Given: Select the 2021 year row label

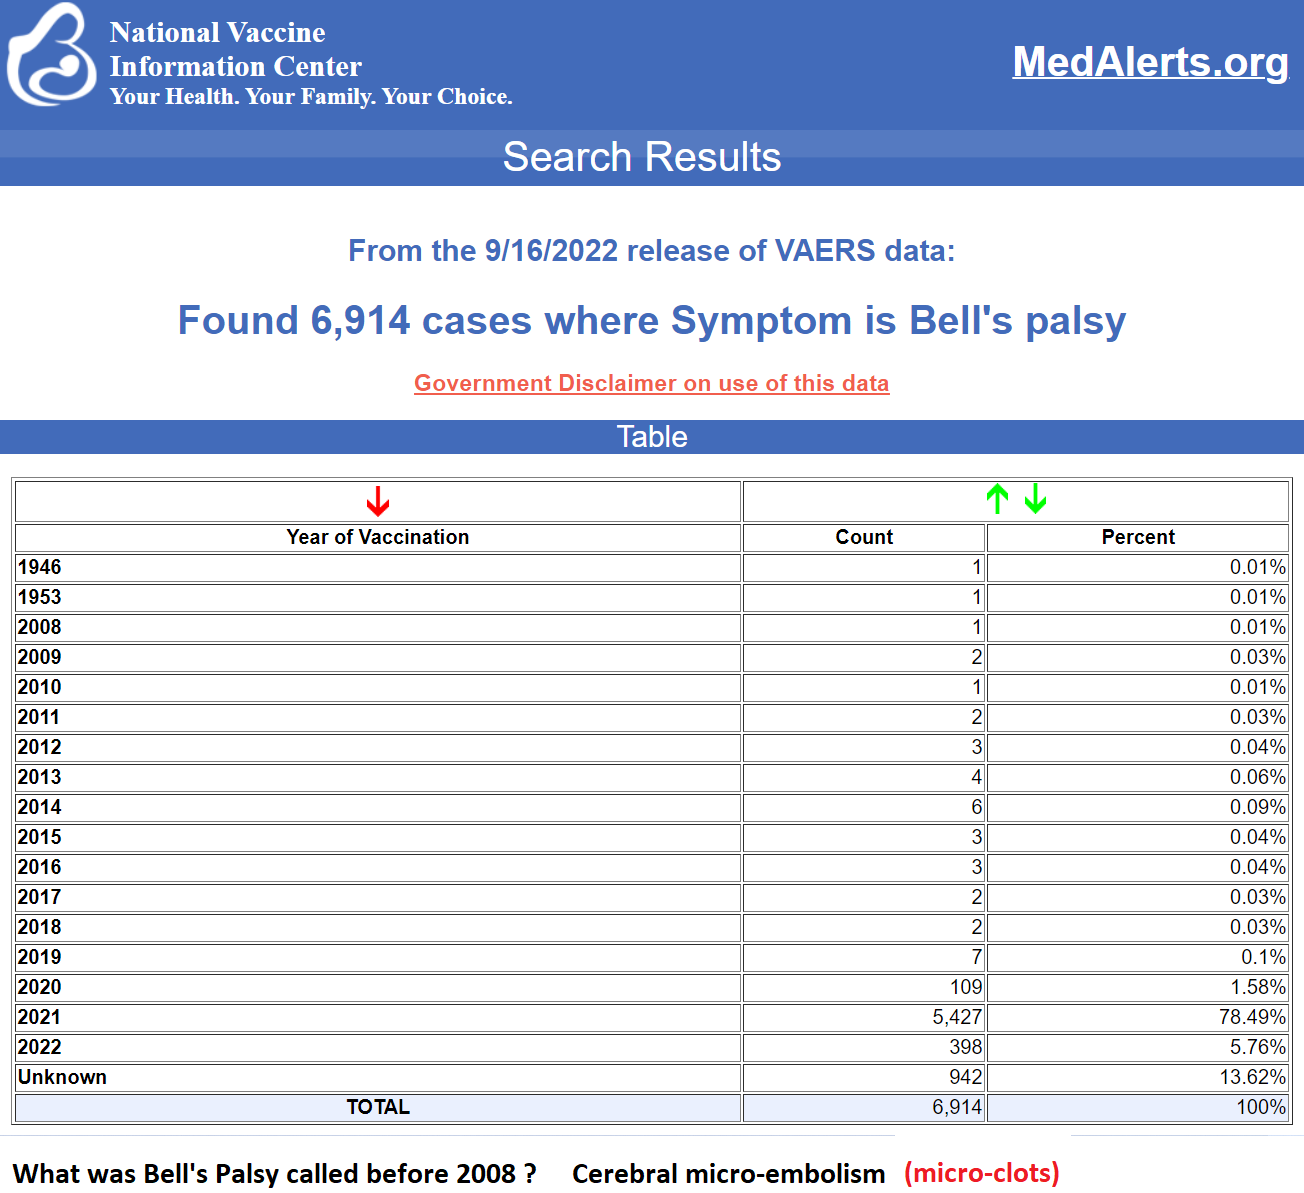Looking at the screenshot, I should [x=39, y=1017].
